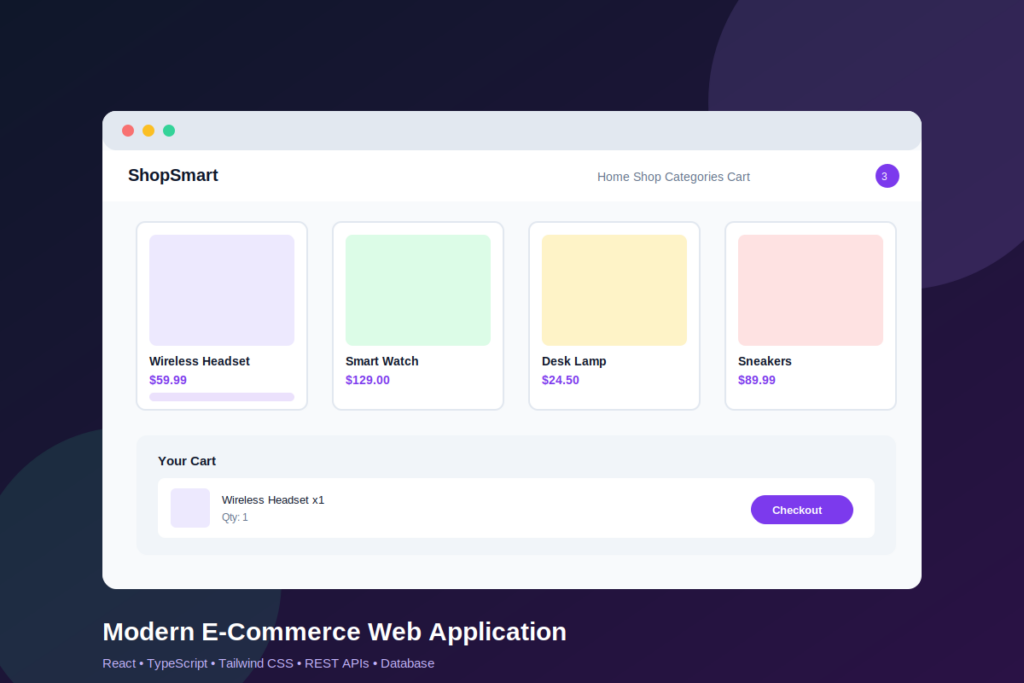The height and width of the screenshot is (683, 1024).
Task: Click the $129.00 price
Action: click(368, 380)
